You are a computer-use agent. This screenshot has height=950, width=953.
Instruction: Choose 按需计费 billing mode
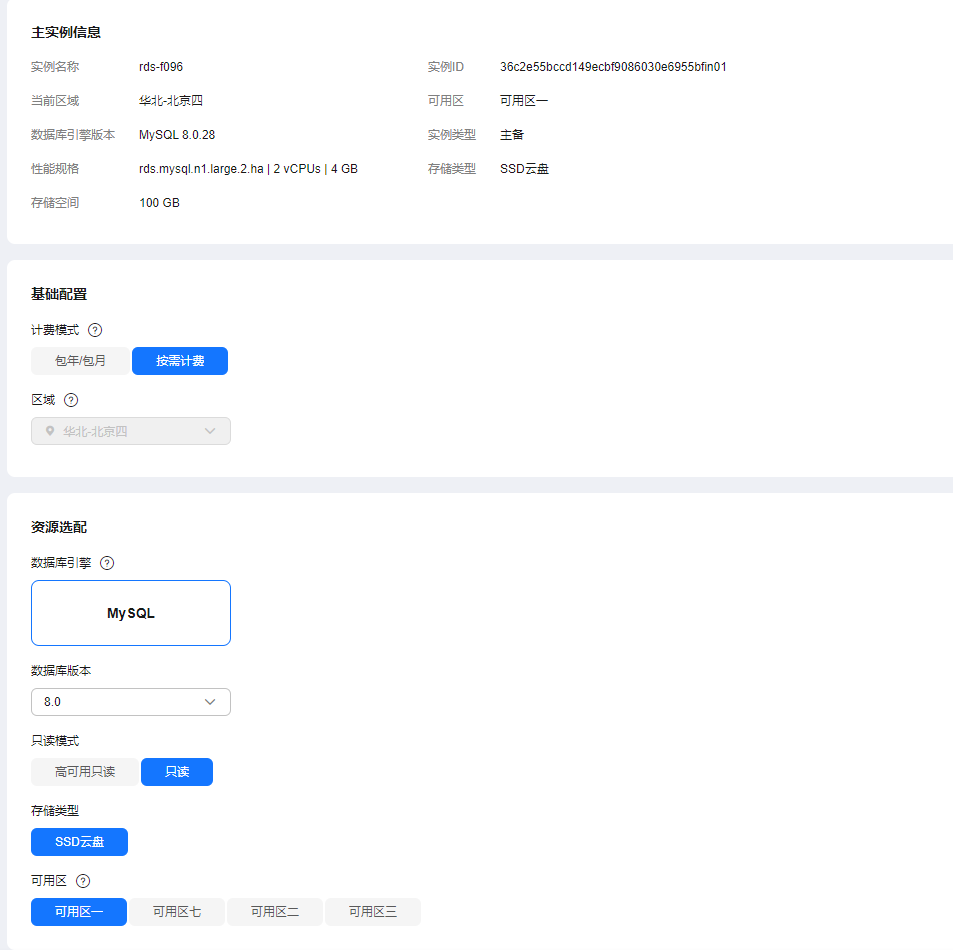[180, 361]
